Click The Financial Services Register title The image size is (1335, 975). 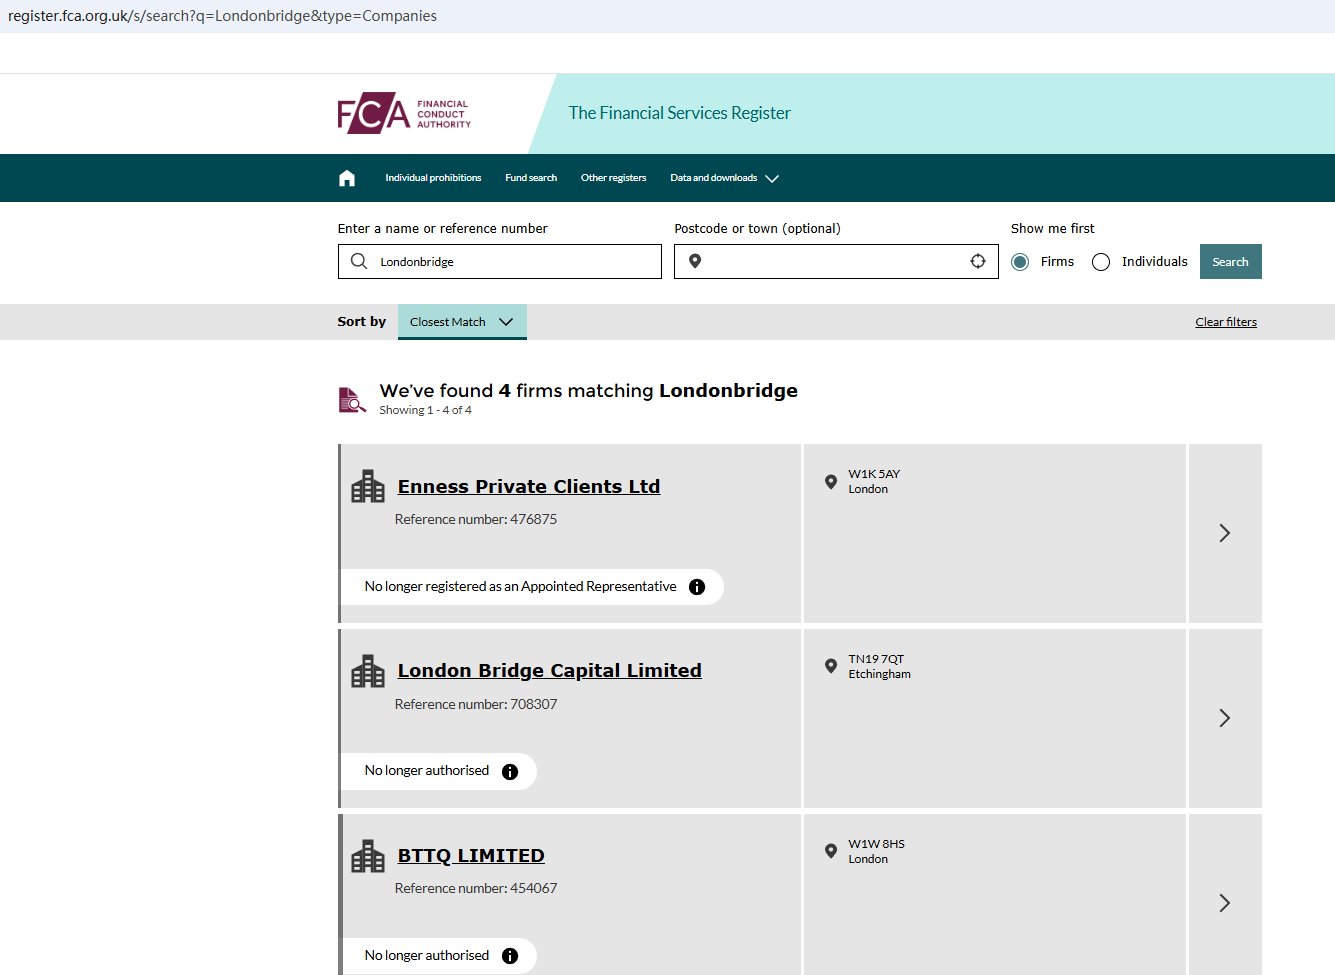point(680,113)
